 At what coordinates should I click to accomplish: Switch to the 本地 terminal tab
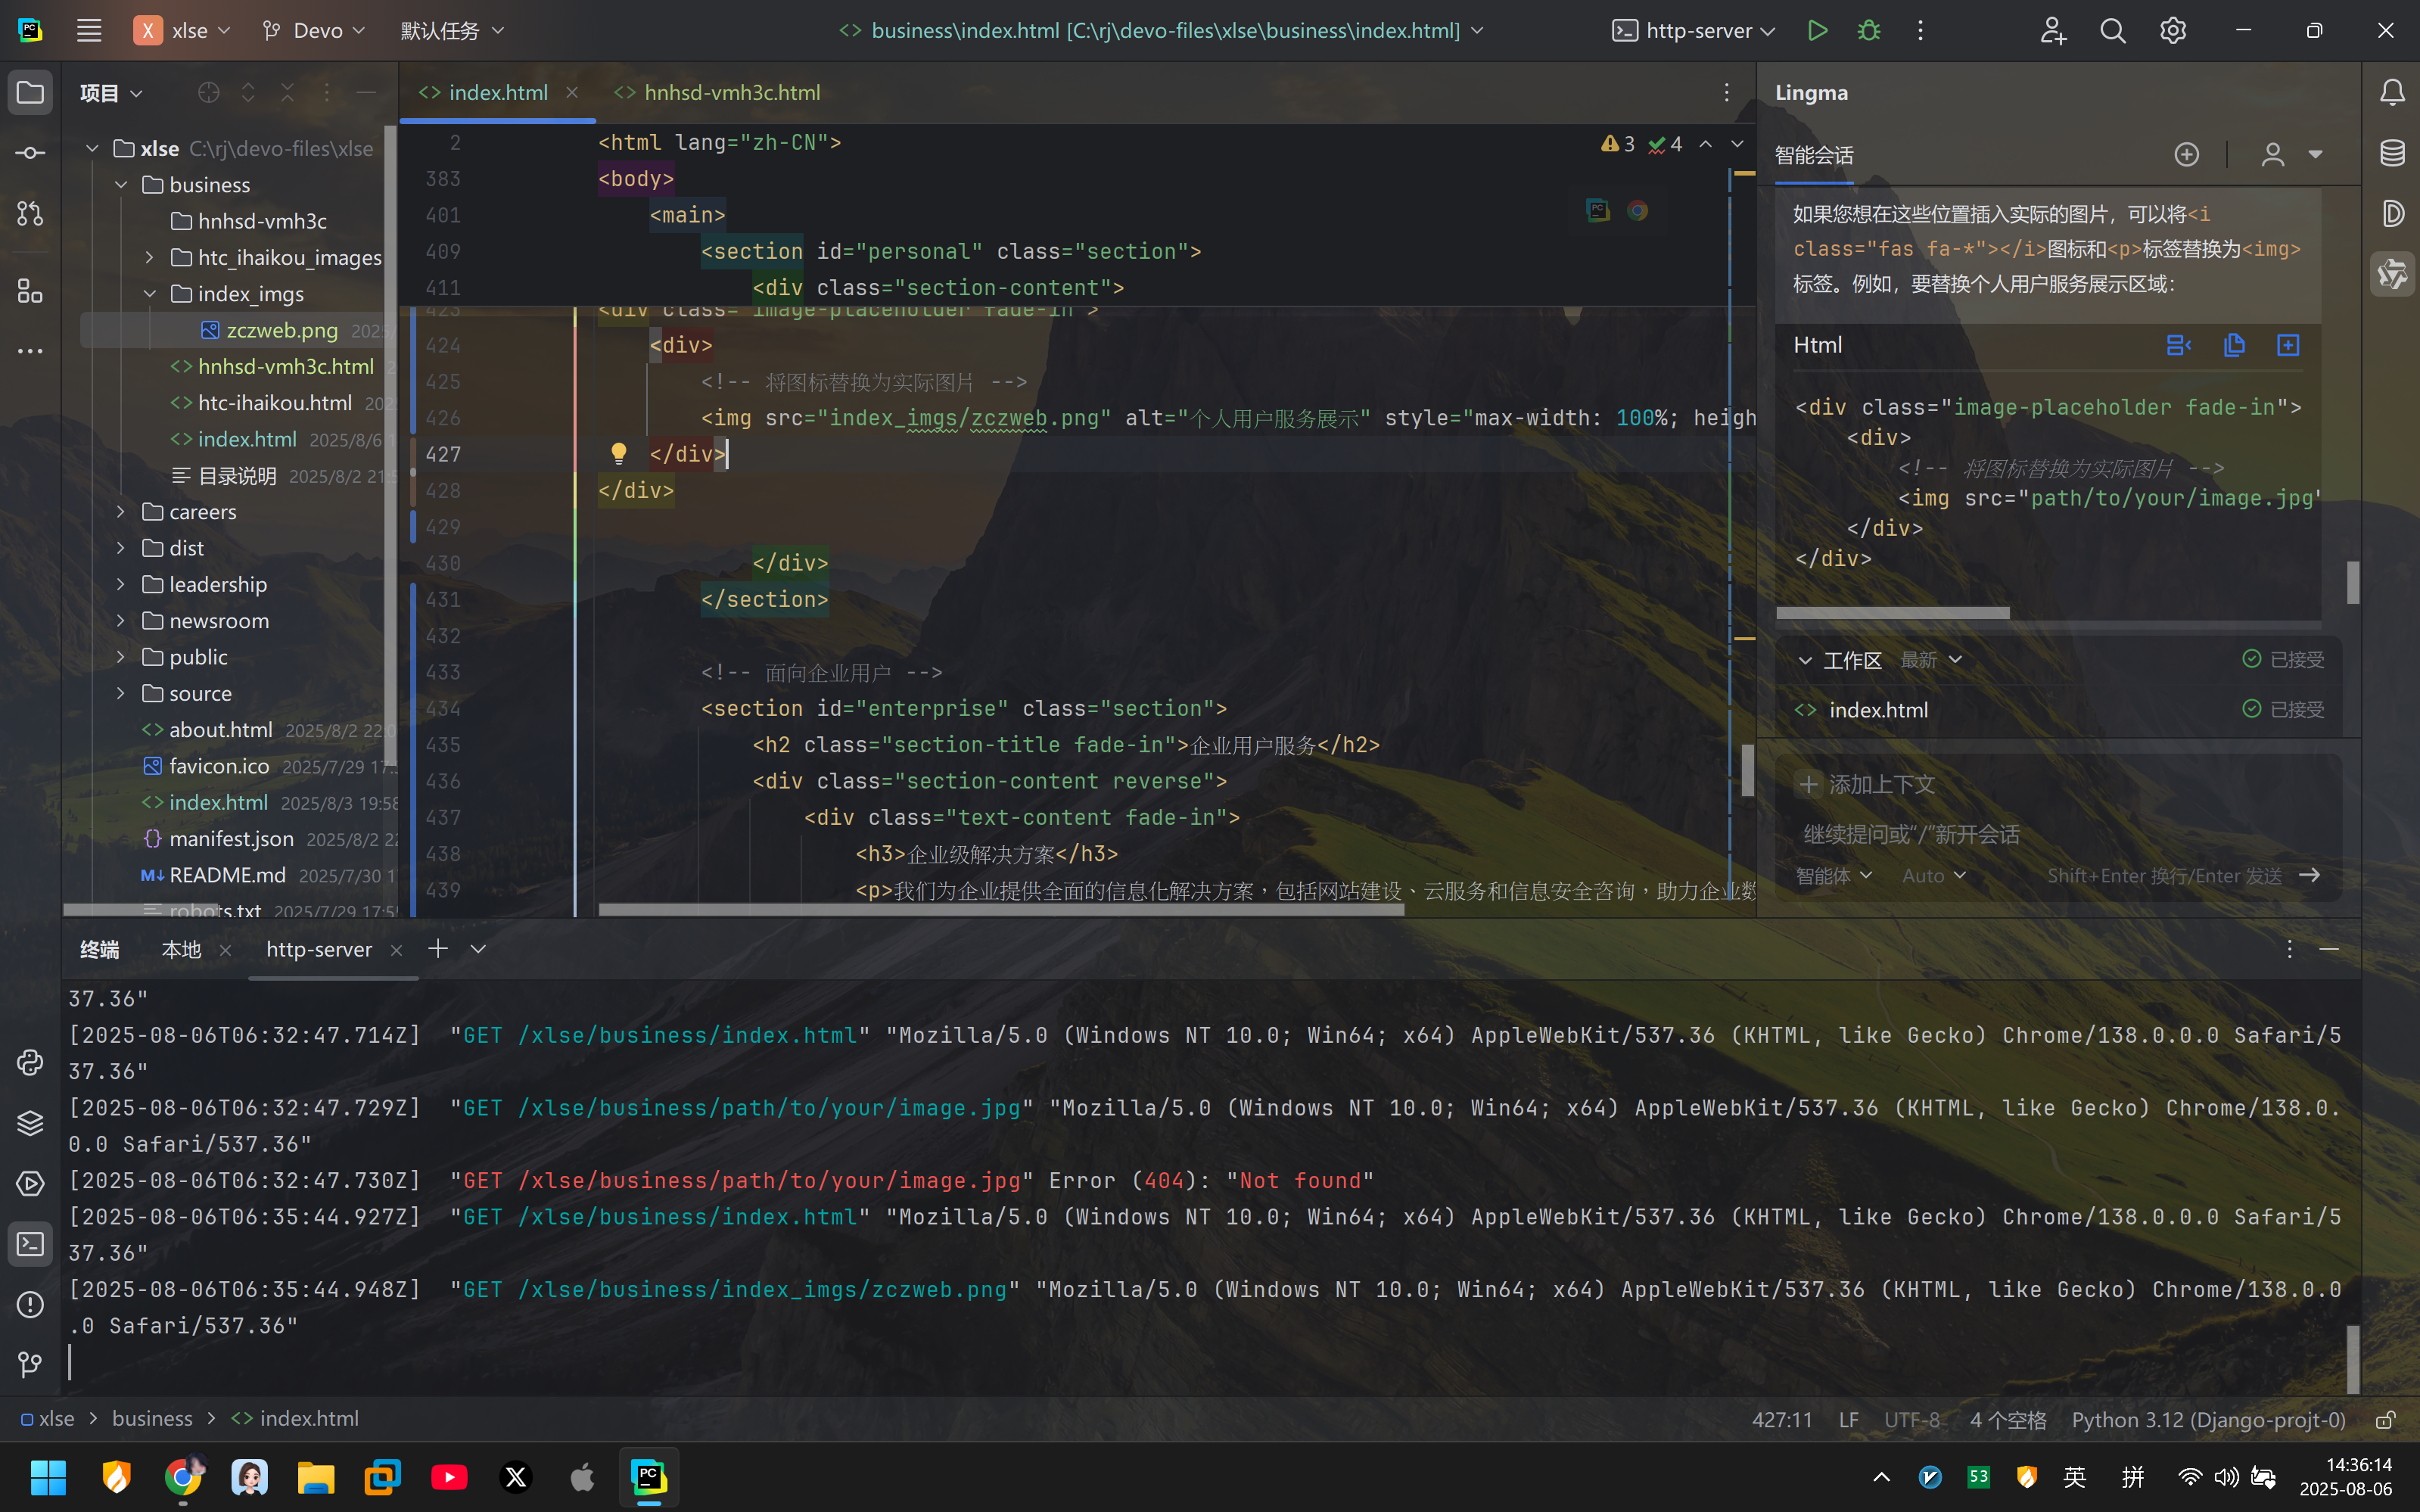(x=181, y=949)
